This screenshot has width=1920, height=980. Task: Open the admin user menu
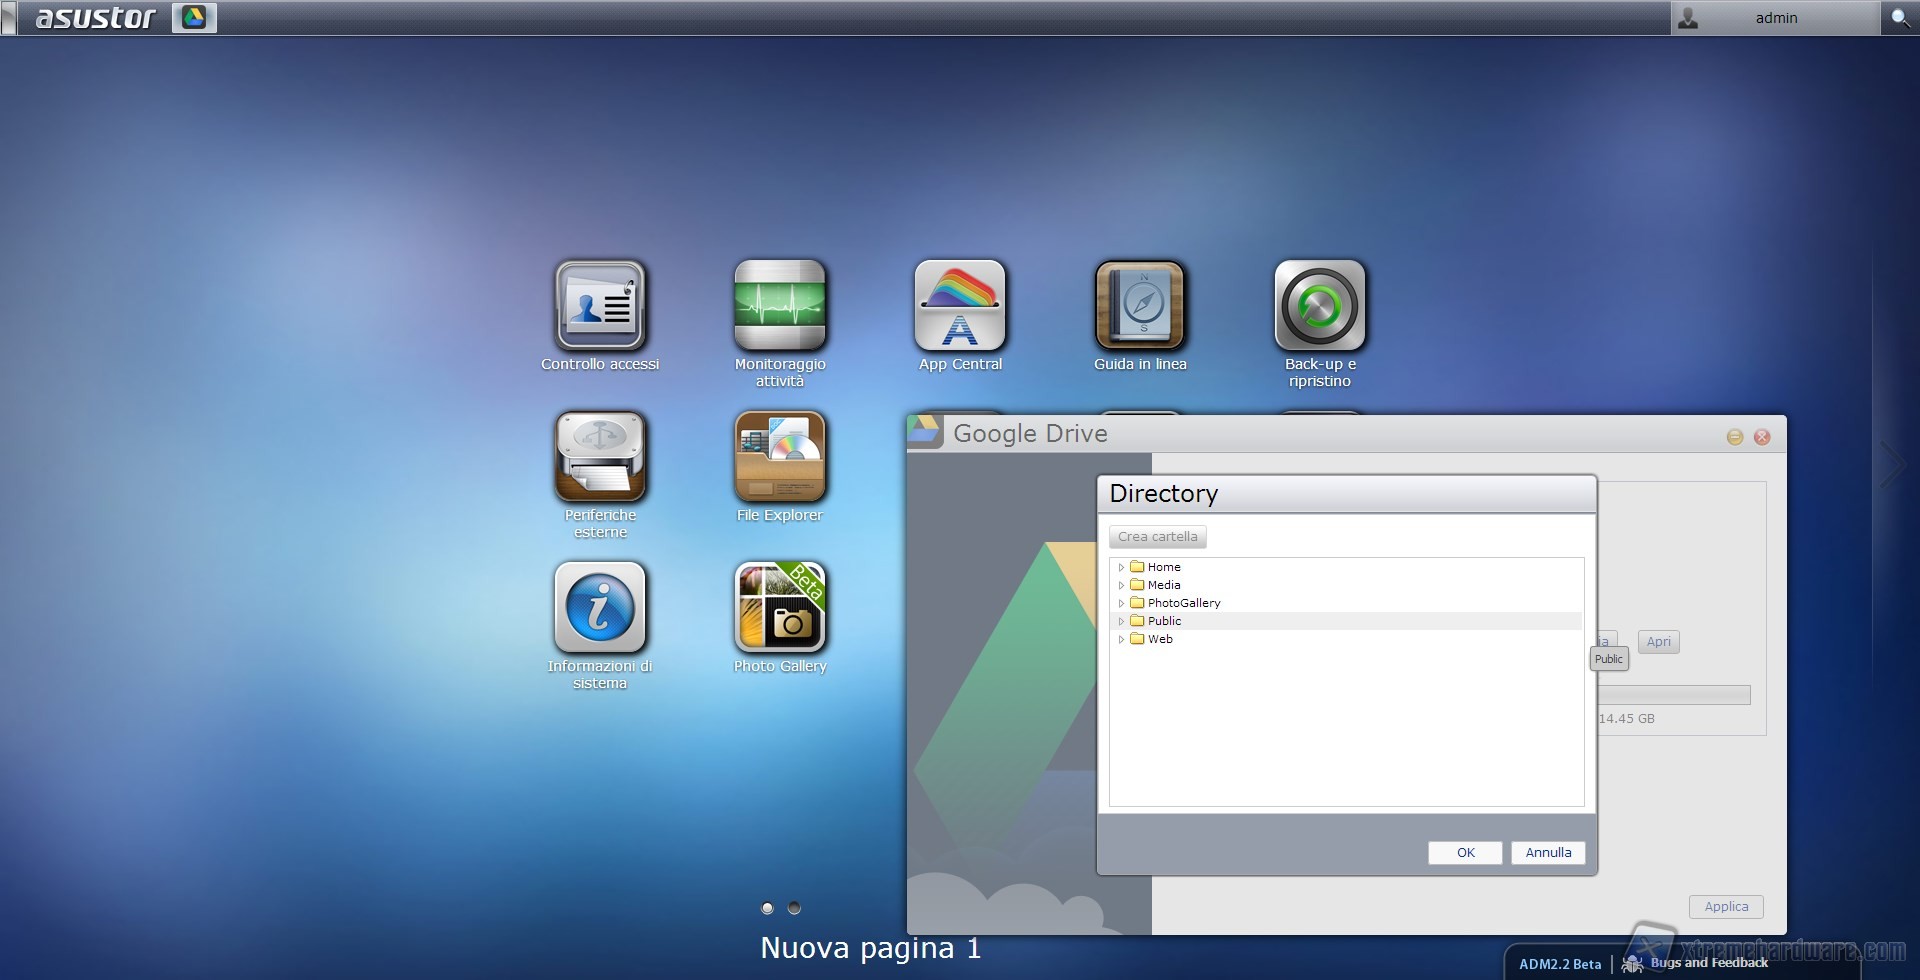click(1775, 18)
